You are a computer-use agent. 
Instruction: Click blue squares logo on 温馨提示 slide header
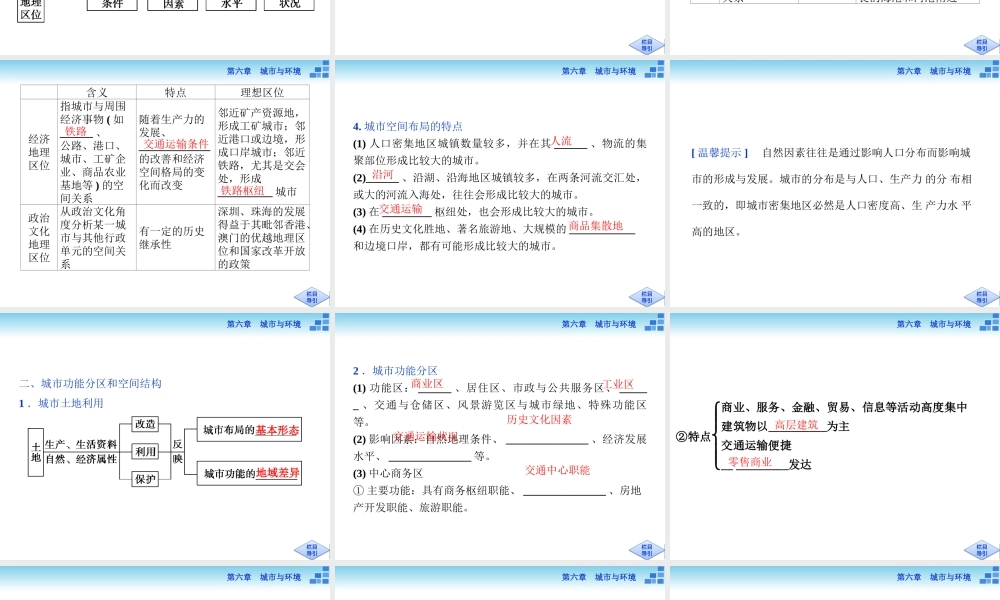[989, 70]
